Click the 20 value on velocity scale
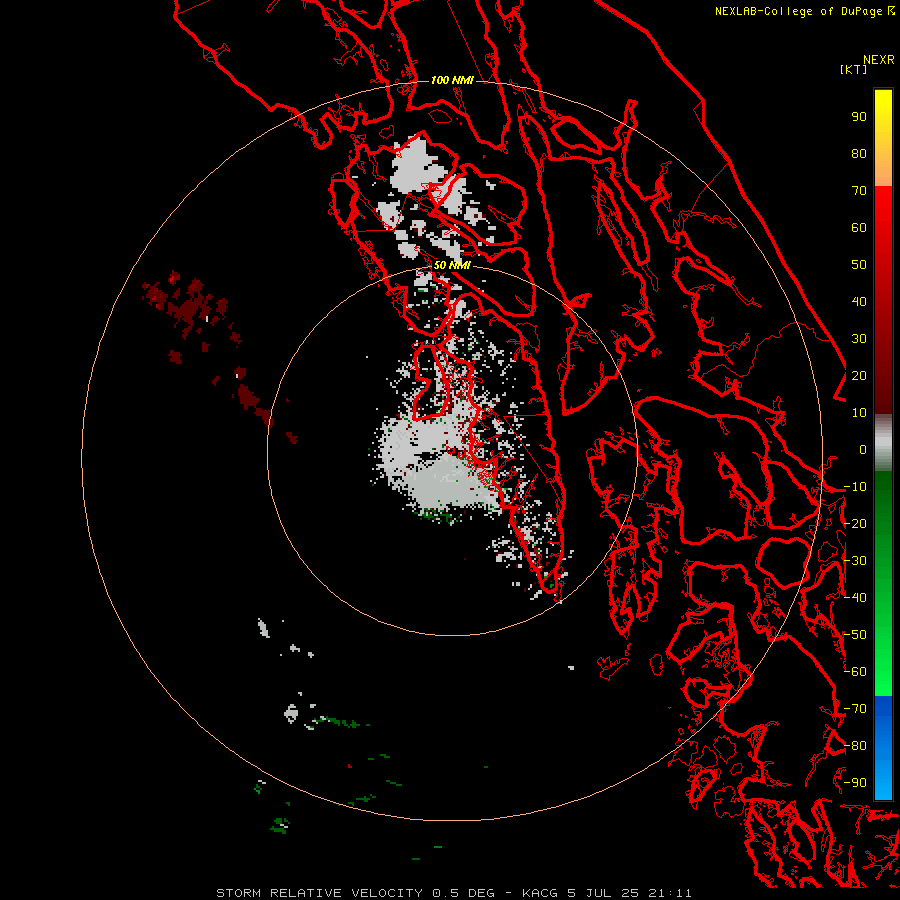The image size is (900, 900). [859, 376]
